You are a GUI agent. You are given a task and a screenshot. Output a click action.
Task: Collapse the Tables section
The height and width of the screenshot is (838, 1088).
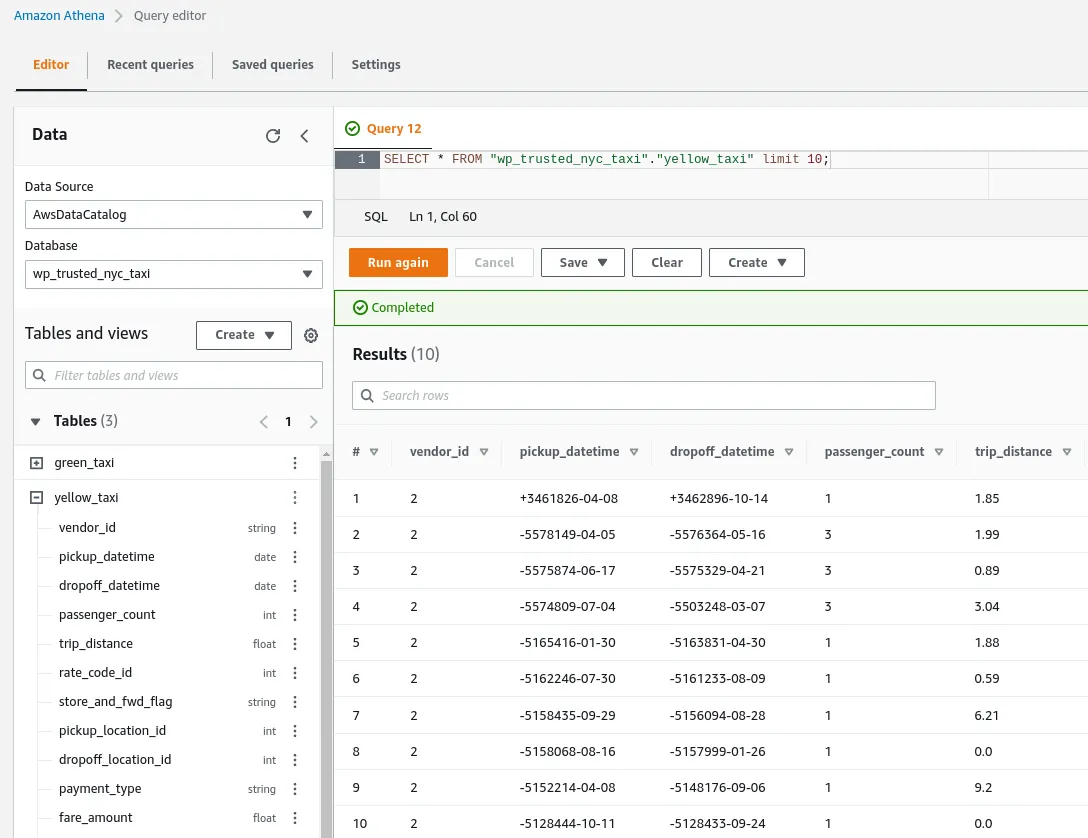pos(35,422)
